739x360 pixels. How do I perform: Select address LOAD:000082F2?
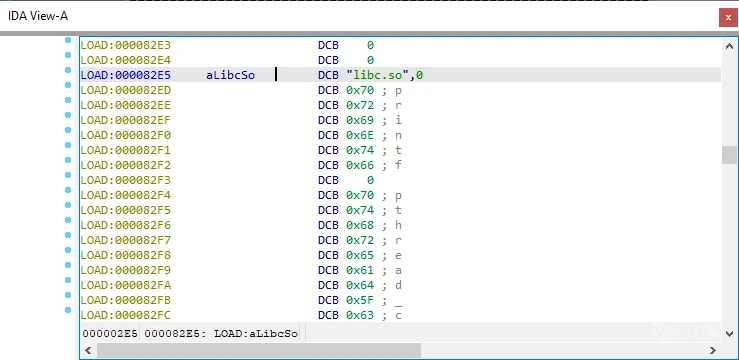pos(126,165)
